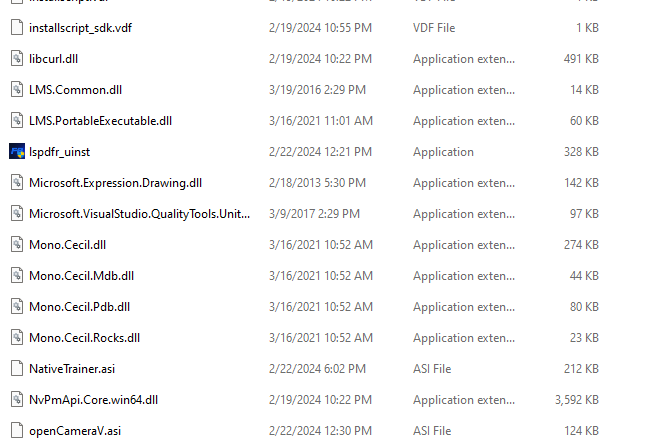Click the VDF File type of installscript_sdk.vdf

434,28
